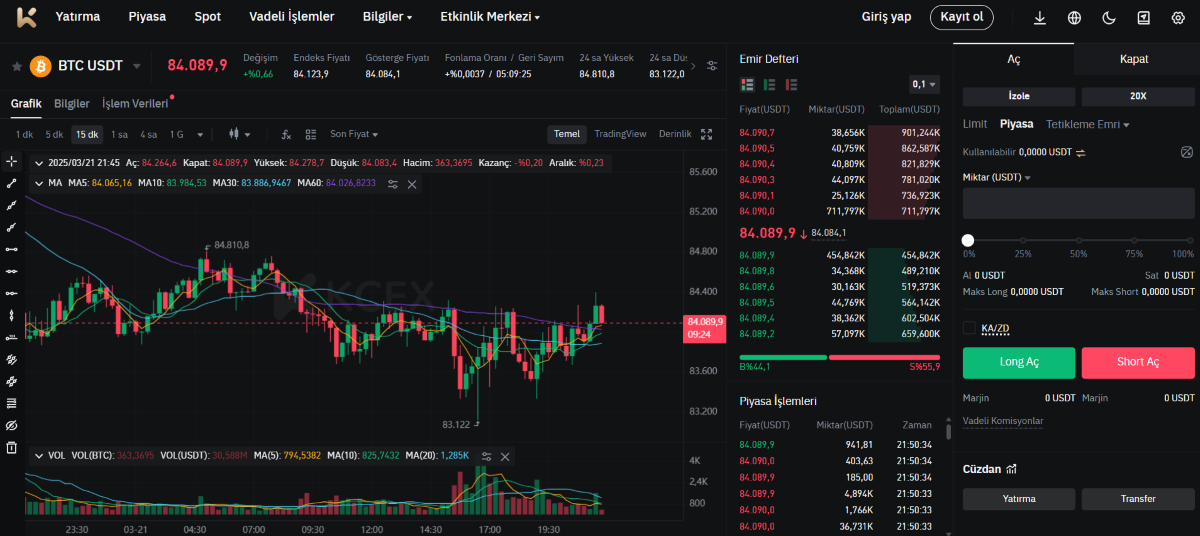Open the Vadeli Komisyonlar link

coord(1003,421)
